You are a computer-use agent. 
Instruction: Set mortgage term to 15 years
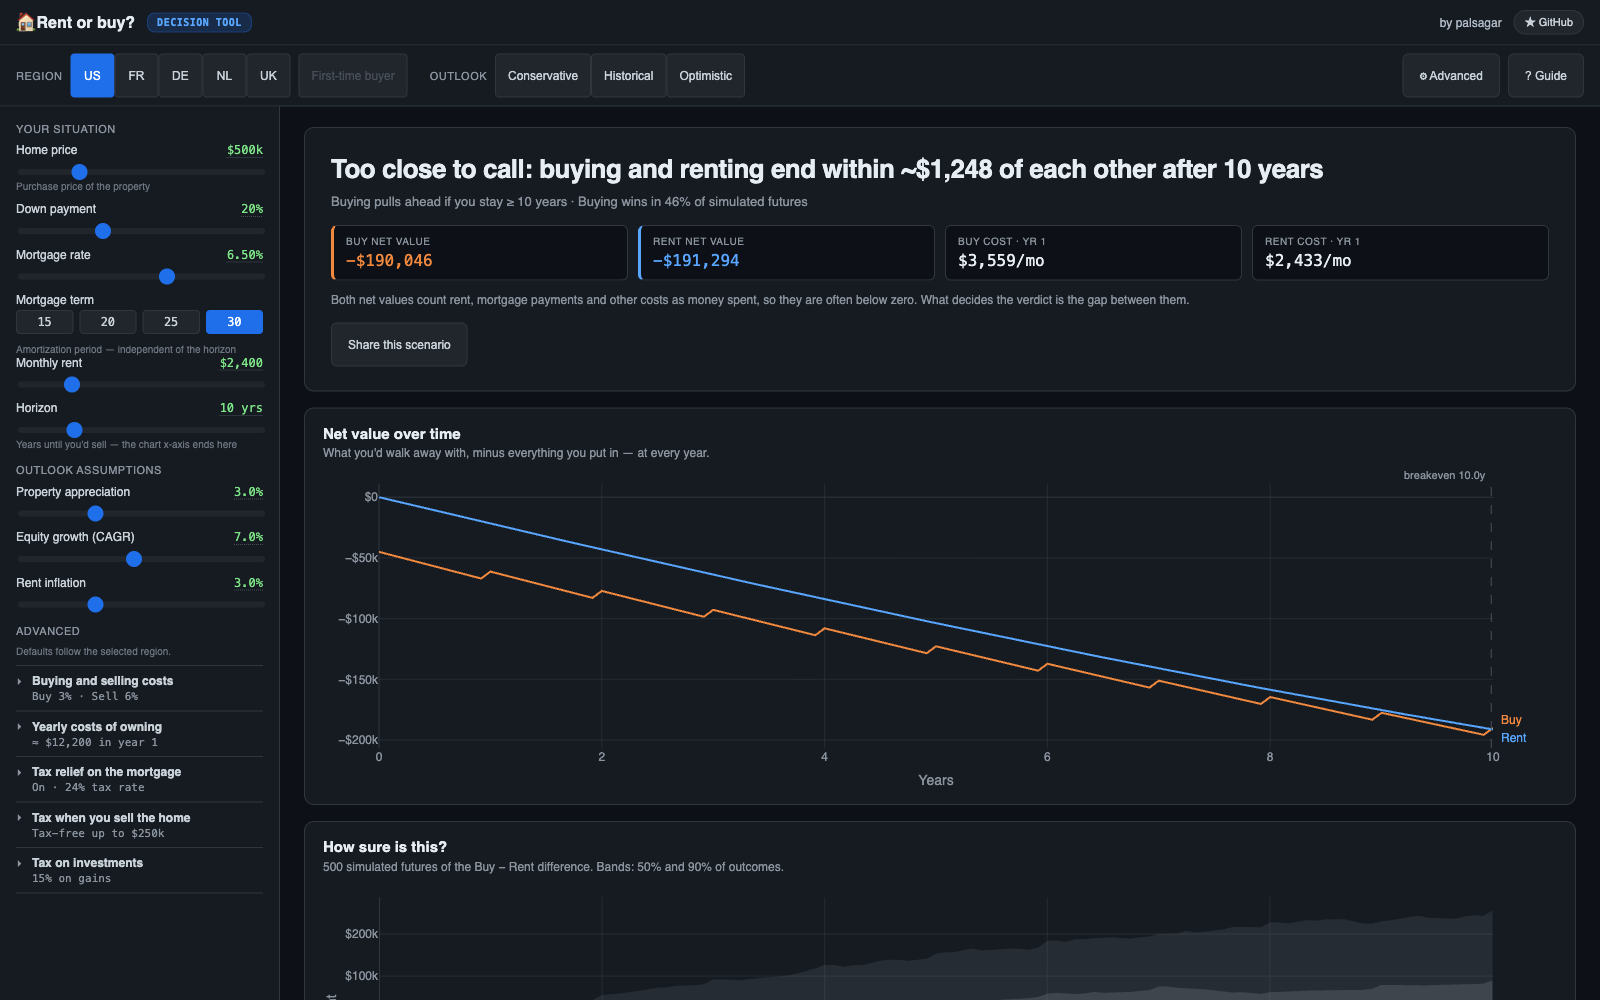point(45,322)
